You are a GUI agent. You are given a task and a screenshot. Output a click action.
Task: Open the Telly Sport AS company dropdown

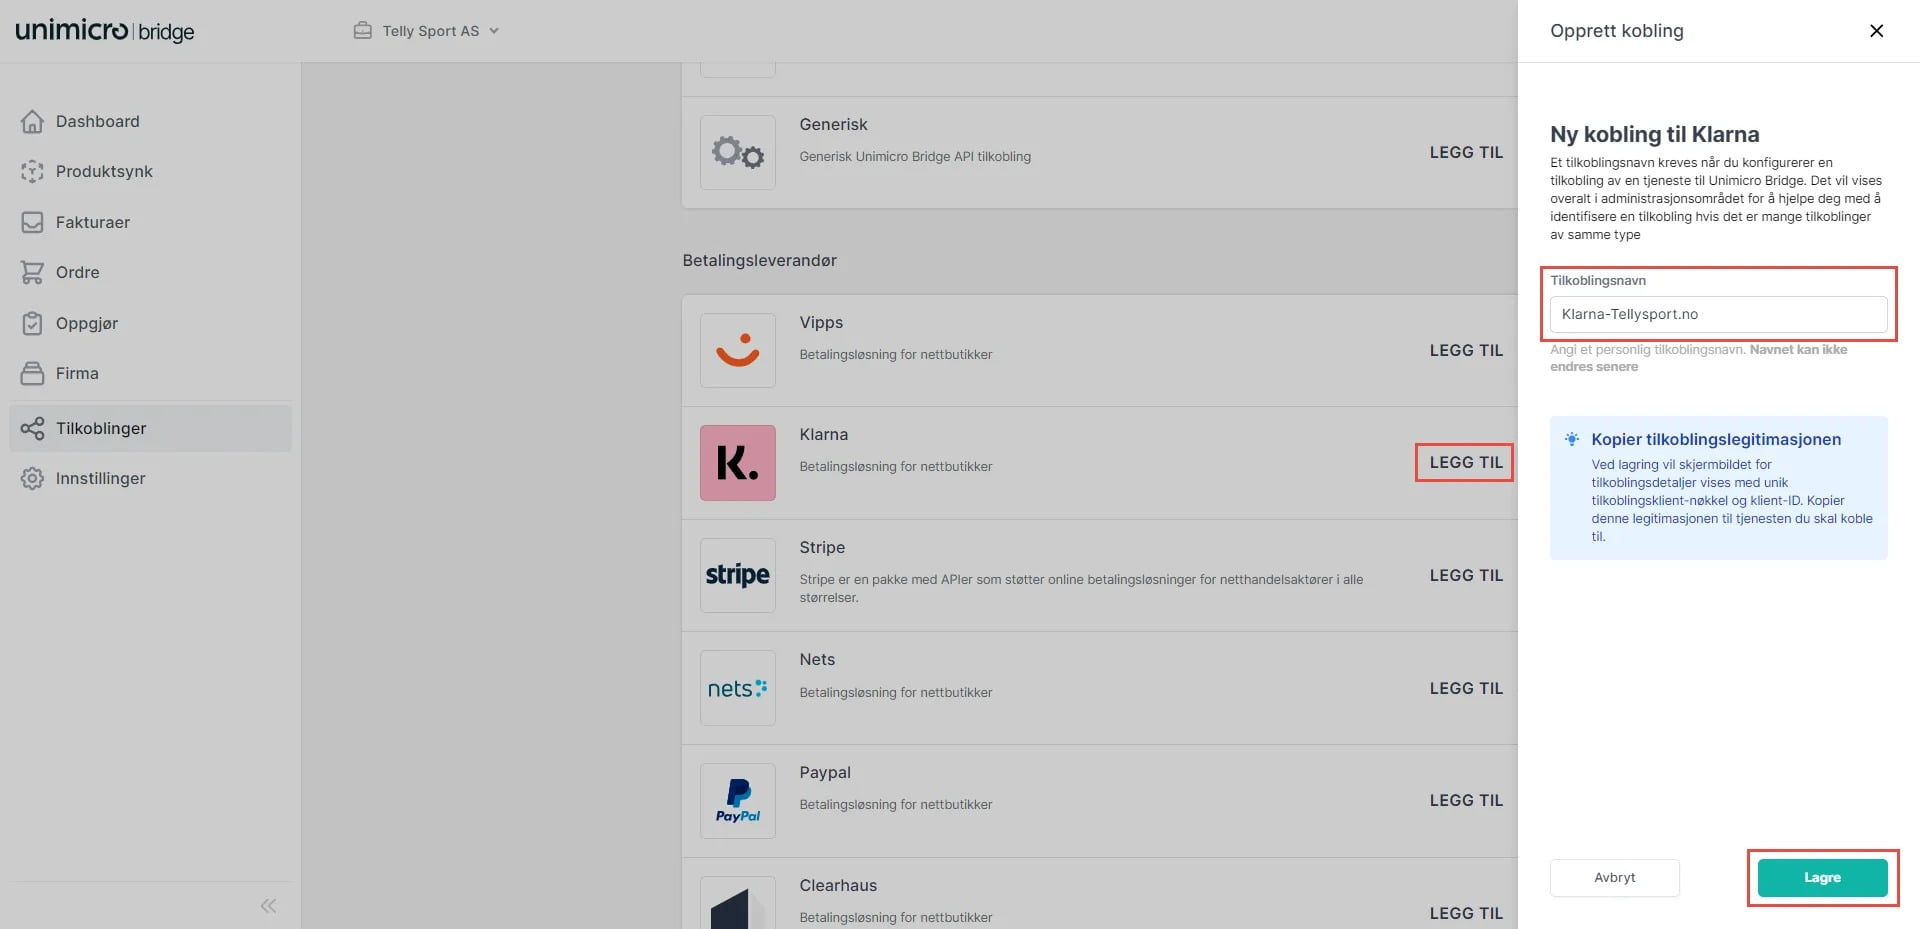tap(428, 31)
